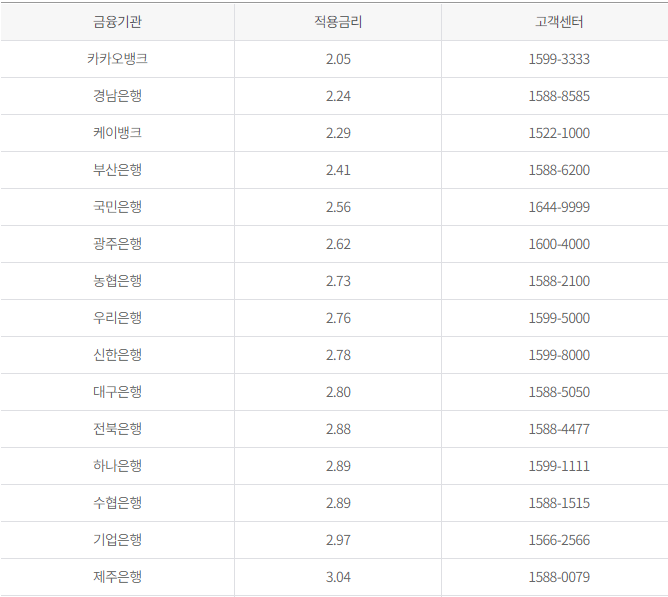Image resolution: width=668 pixels, height=597 pixels.
Task: Click phone number 1599-1111
Action: pyautogui.click(x=559, y=466)
